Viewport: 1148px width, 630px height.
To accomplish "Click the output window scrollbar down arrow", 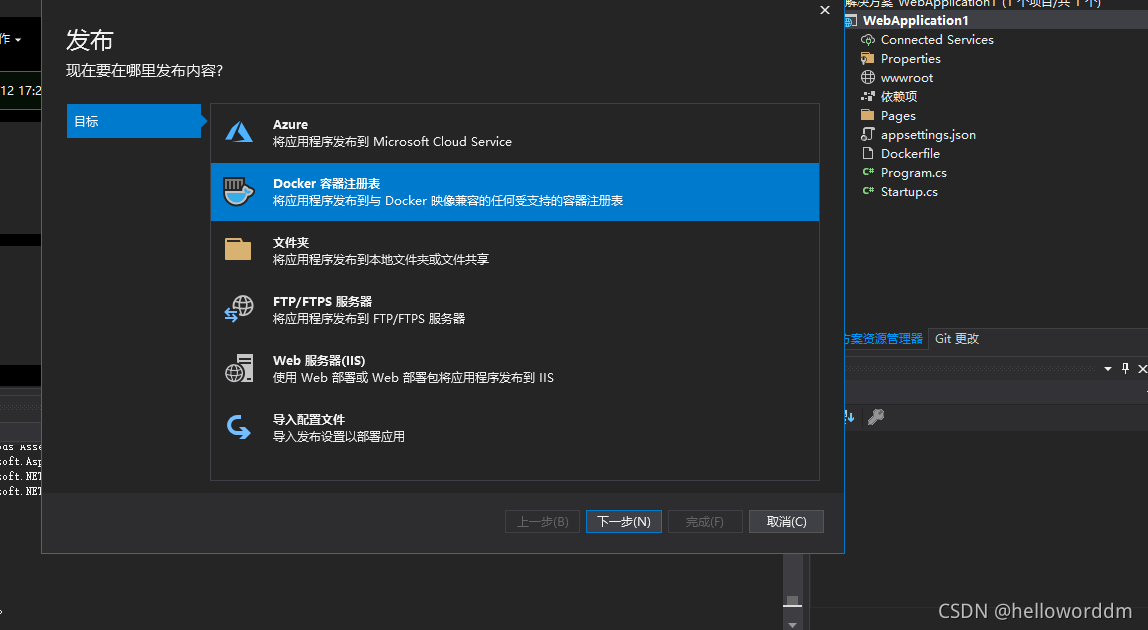I will 792,624.
